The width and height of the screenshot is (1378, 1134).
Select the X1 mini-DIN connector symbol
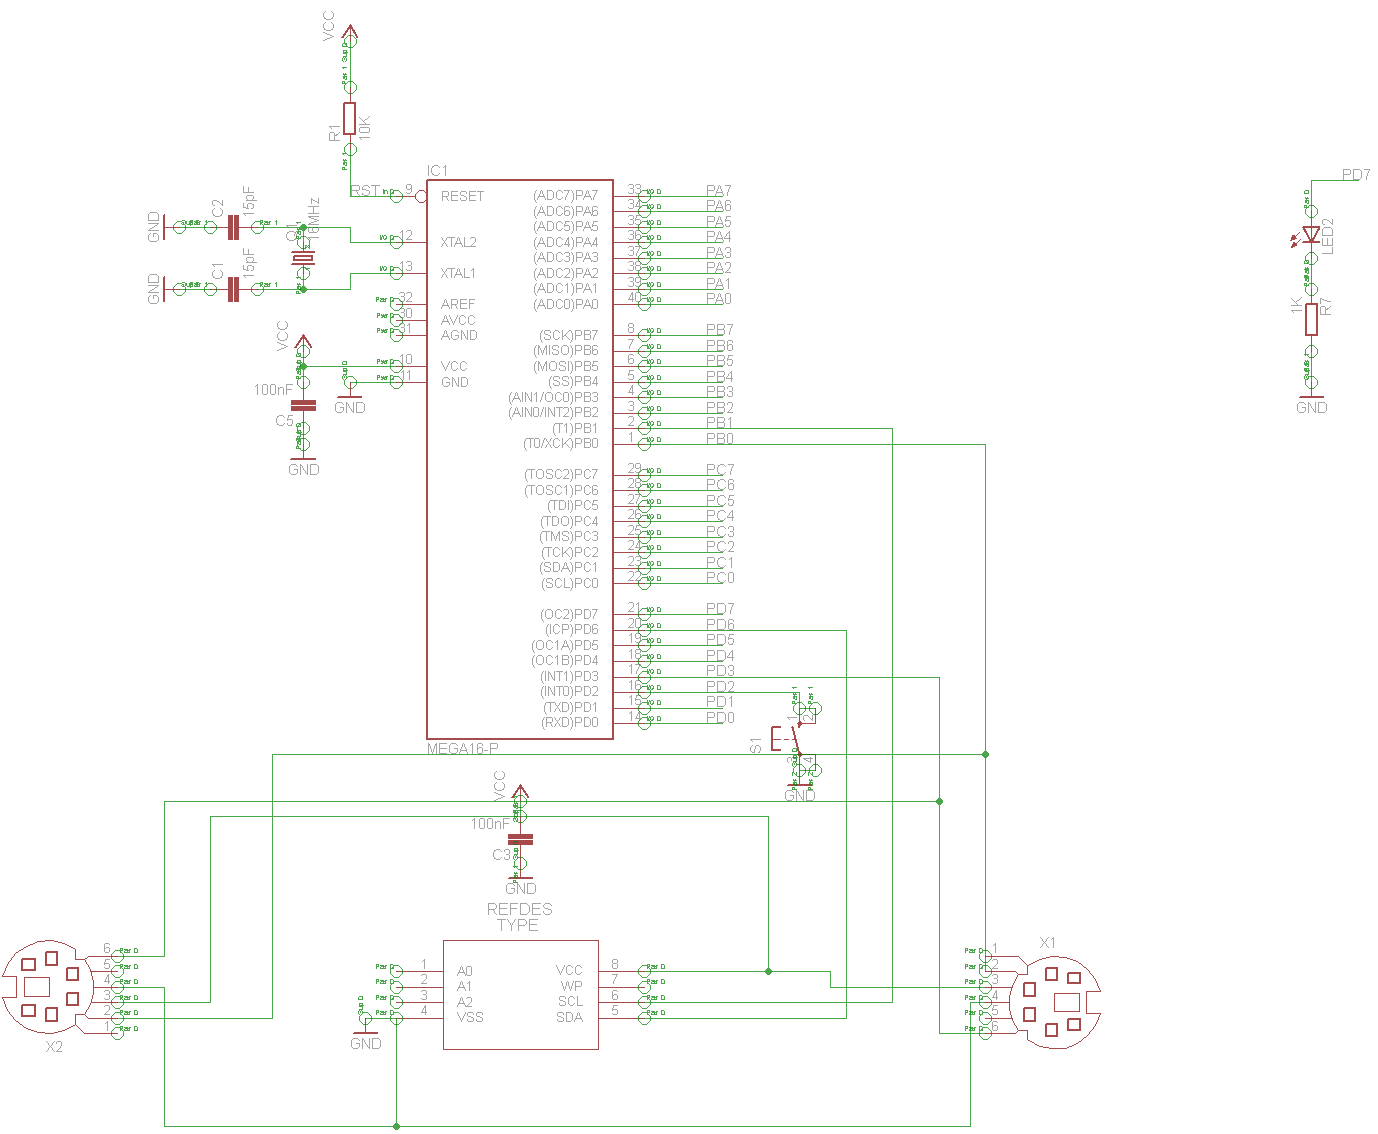pyautogui.click(x=1053, y=1001)
